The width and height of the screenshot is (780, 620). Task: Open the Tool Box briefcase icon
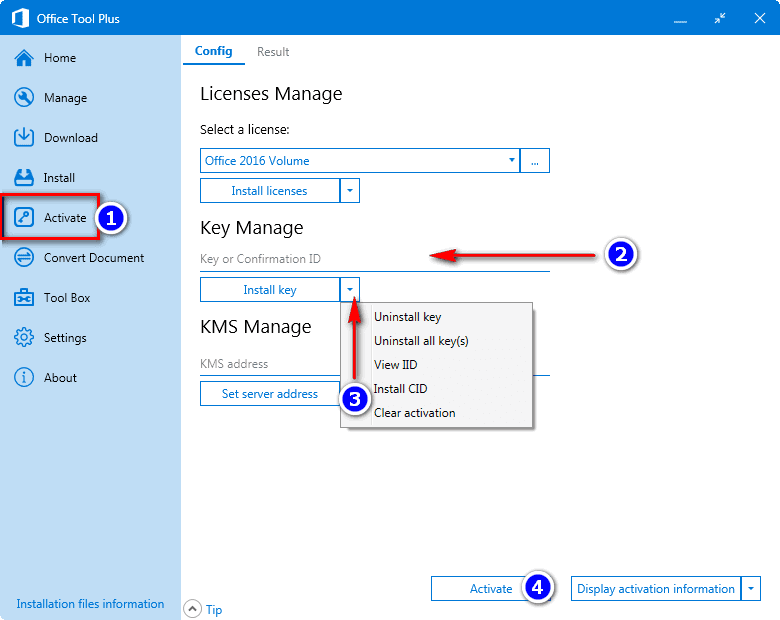24,298
